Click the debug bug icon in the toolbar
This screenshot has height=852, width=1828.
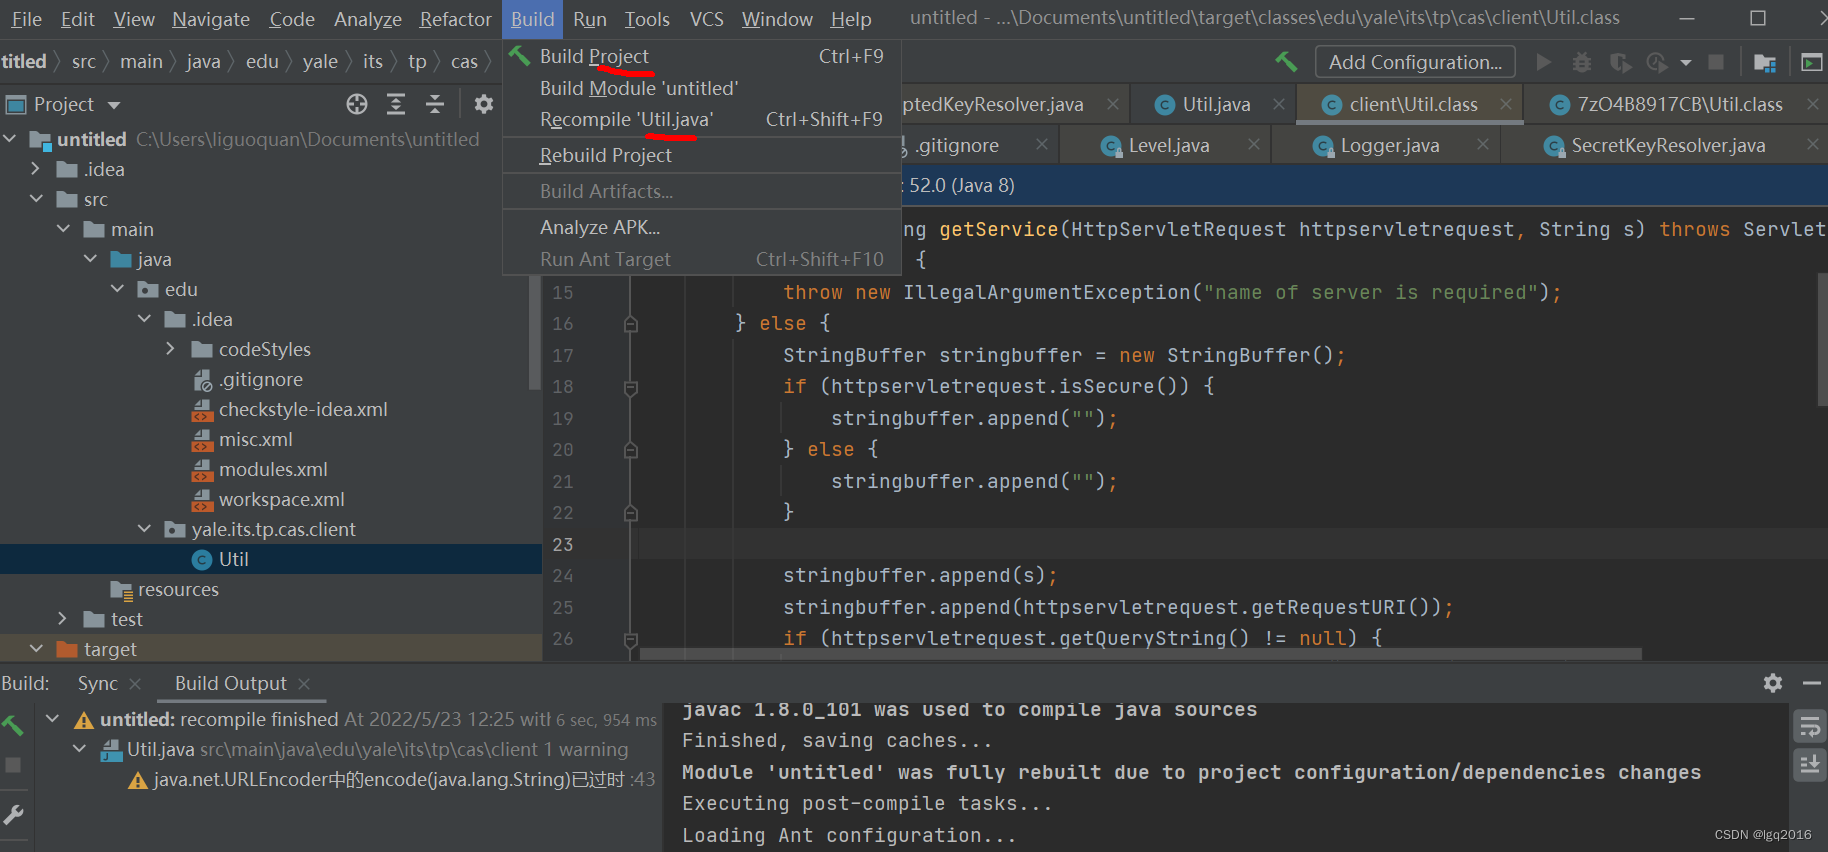click(x=1582, y=63)
